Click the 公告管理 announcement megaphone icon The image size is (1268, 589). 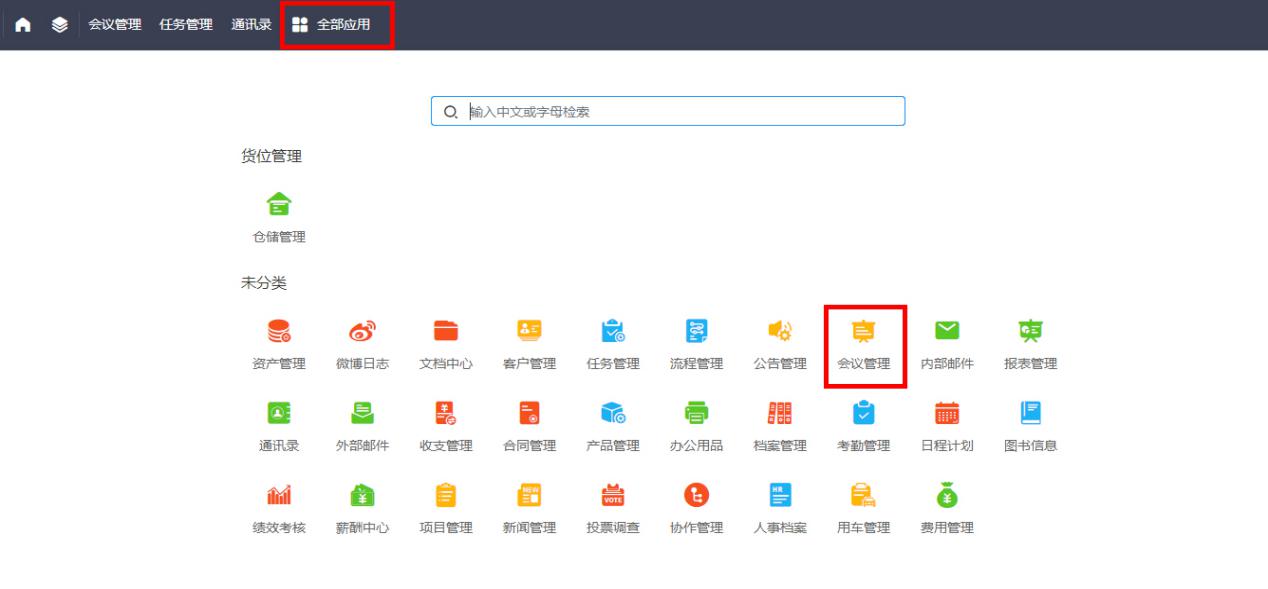click(779, 332)
